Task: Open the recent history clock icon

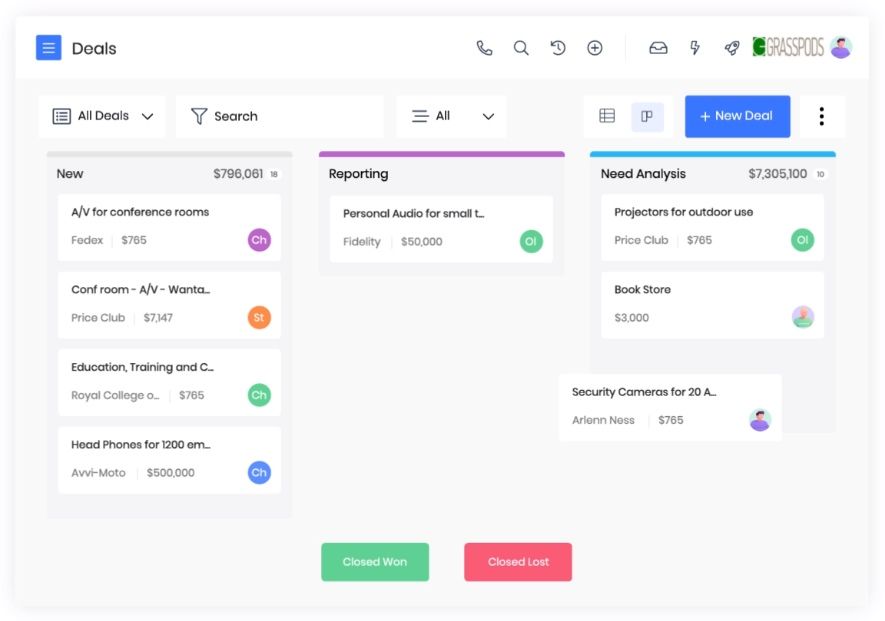Action: coord(558,48)
